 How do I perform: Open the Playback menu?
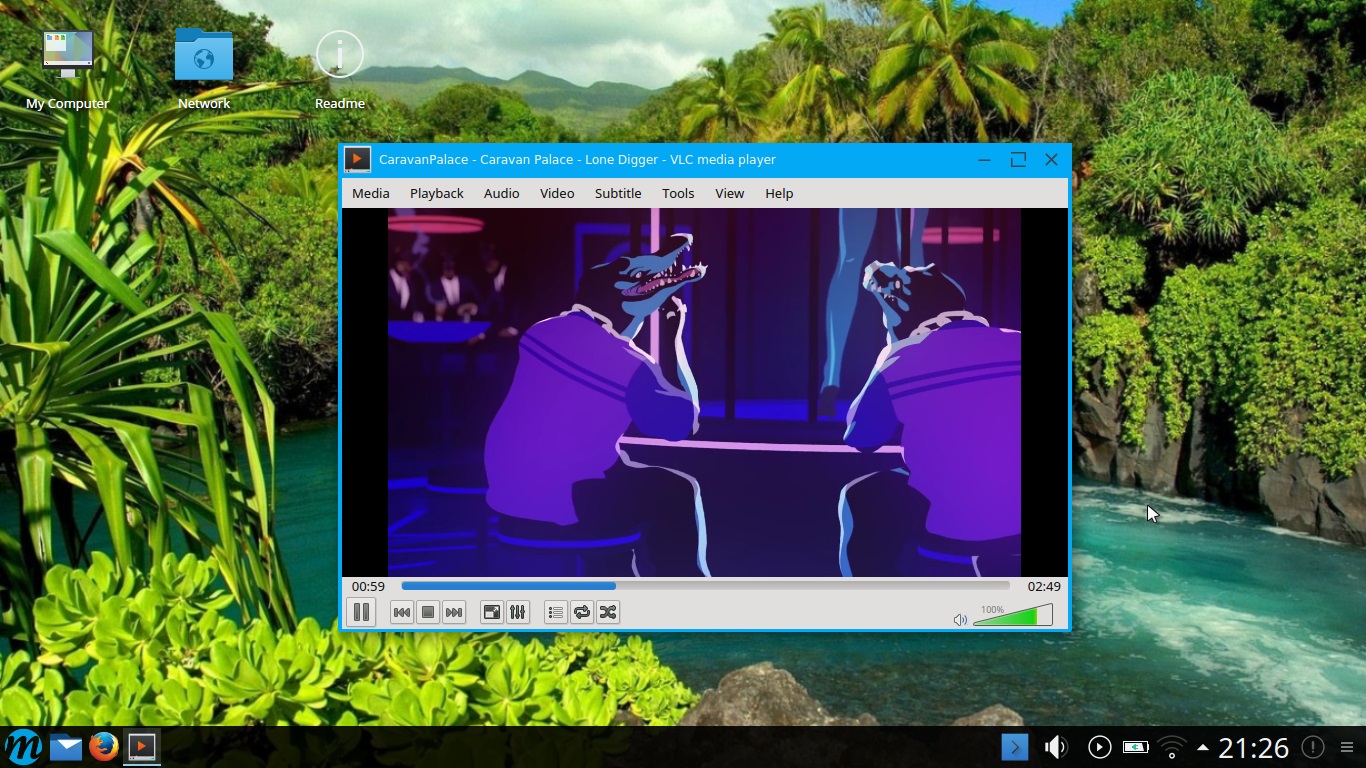point(437,193)
